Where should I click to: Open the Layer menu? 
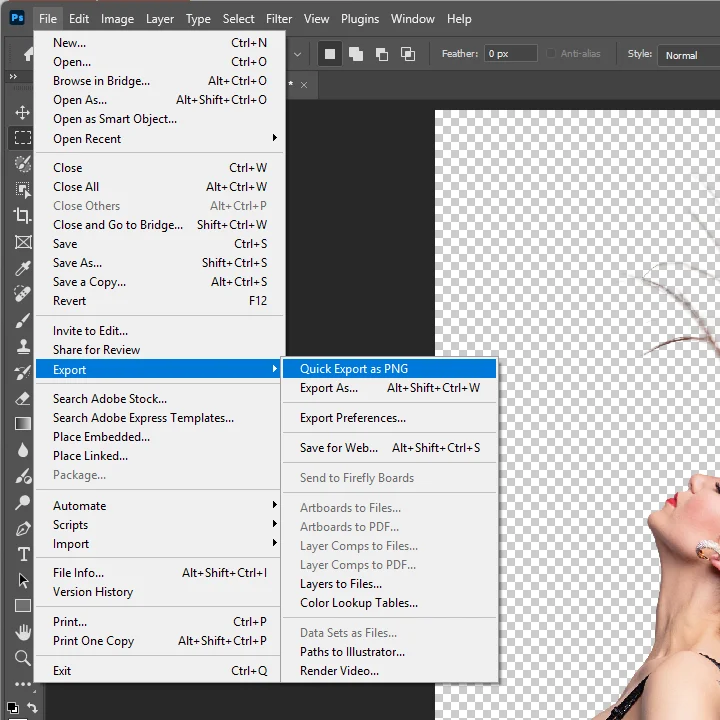160,19
